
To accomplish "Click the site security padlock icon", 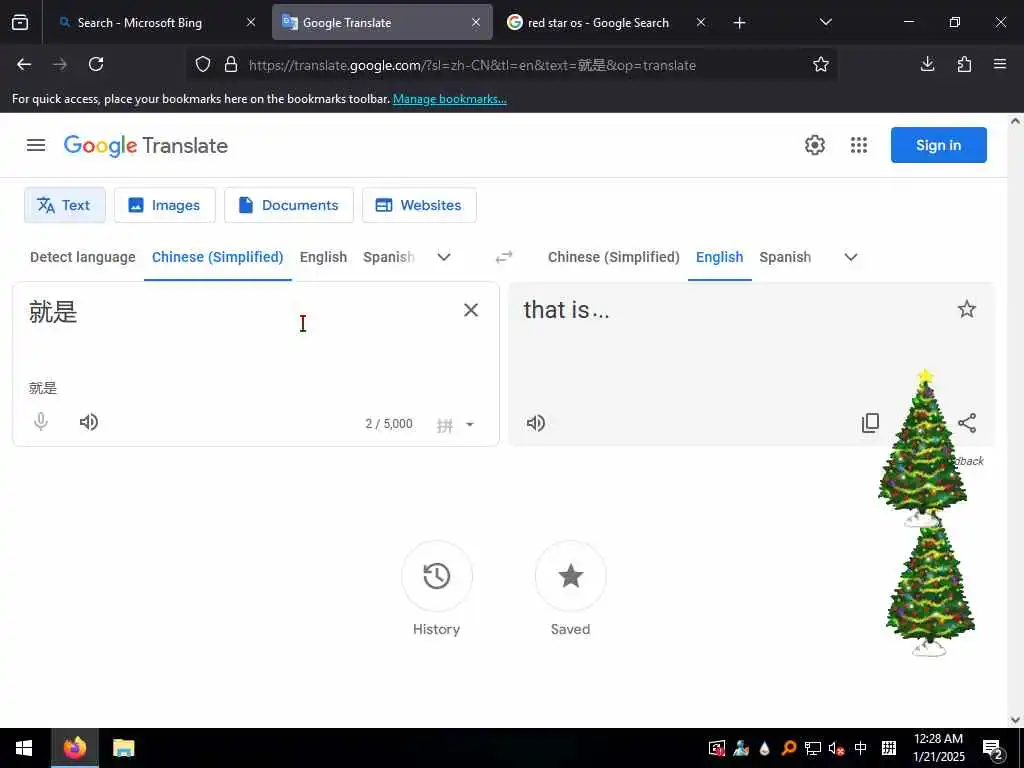I will [x=231, y=64].
